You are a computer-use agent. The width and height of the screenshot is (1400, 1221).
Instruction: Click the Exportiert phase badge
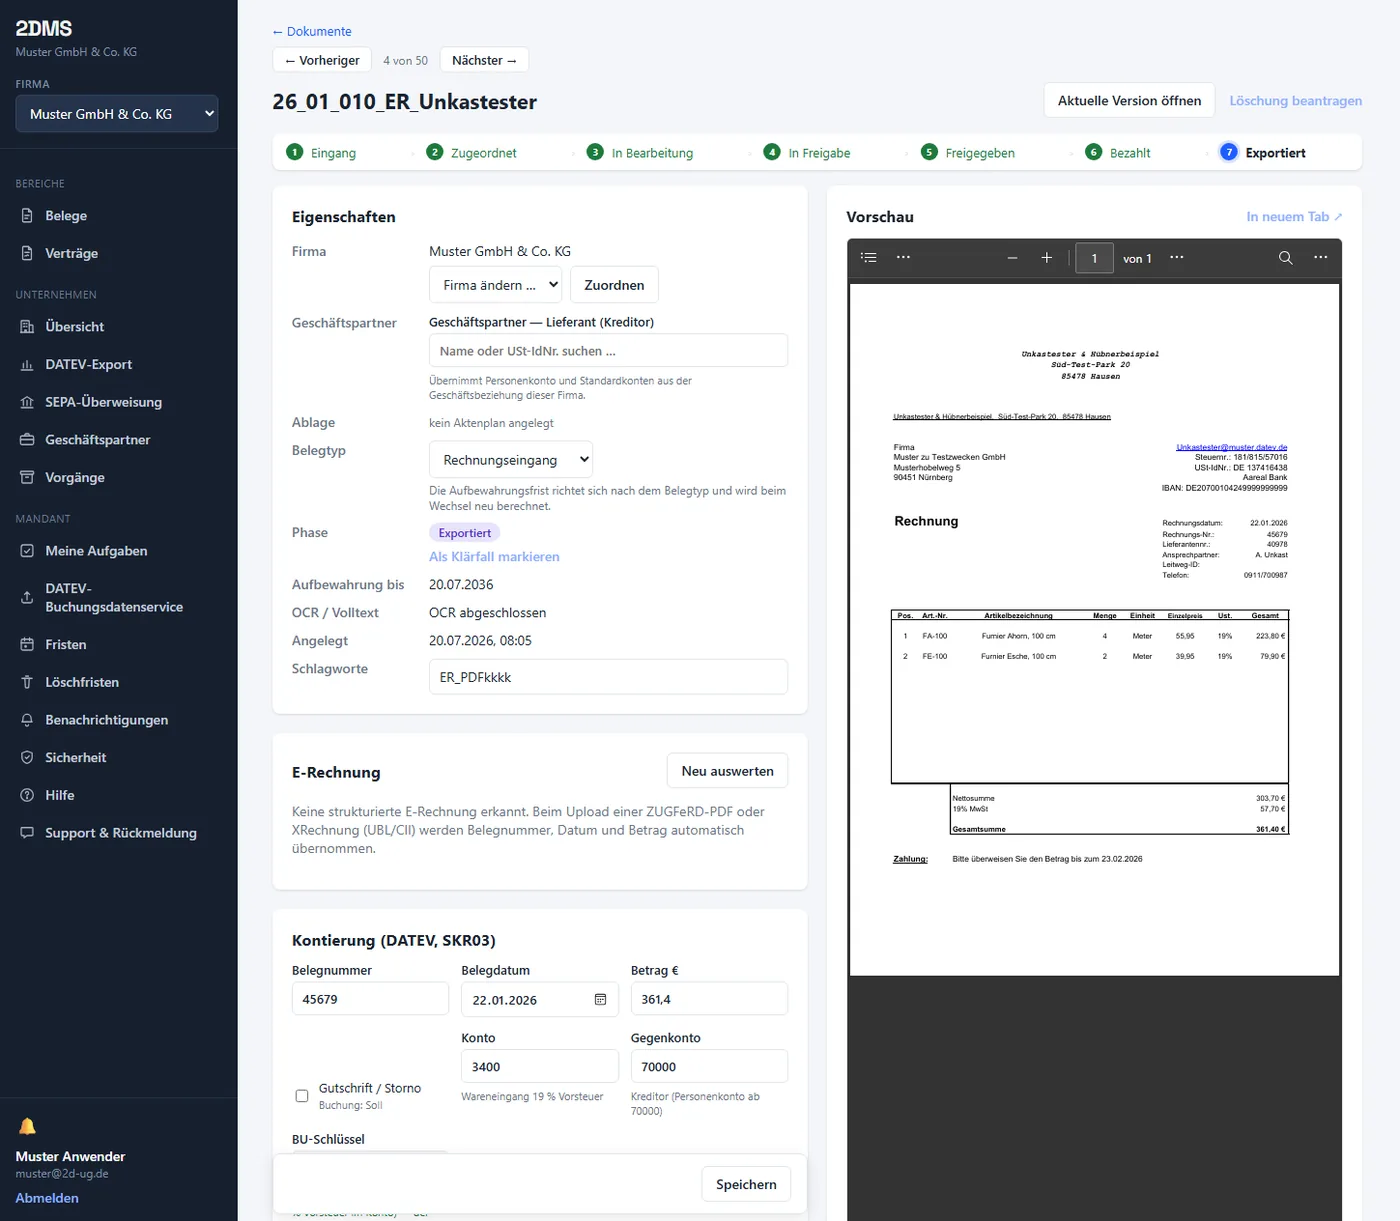click(464, 533)
